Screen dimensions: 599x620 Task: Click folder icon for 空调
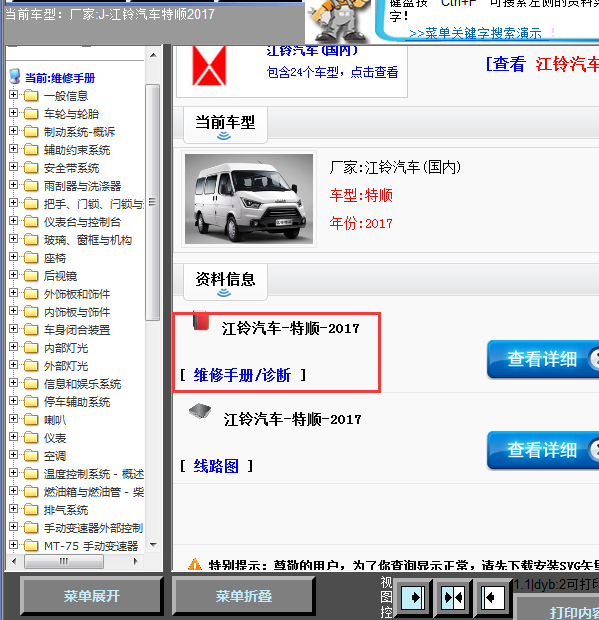(31, 456)
